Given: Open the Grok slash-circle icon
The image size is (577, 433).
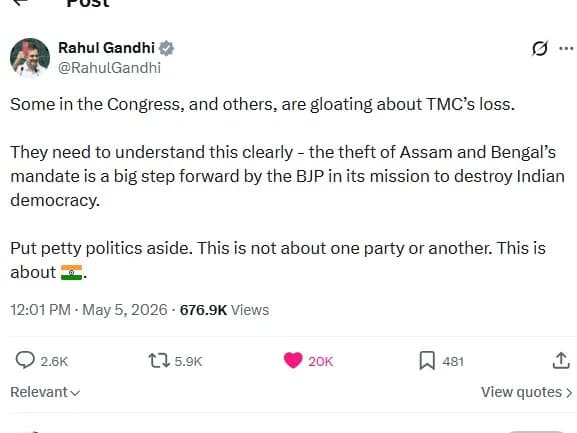Looking at the screenshot, I should pyautogui.click(x=540, y=48).
